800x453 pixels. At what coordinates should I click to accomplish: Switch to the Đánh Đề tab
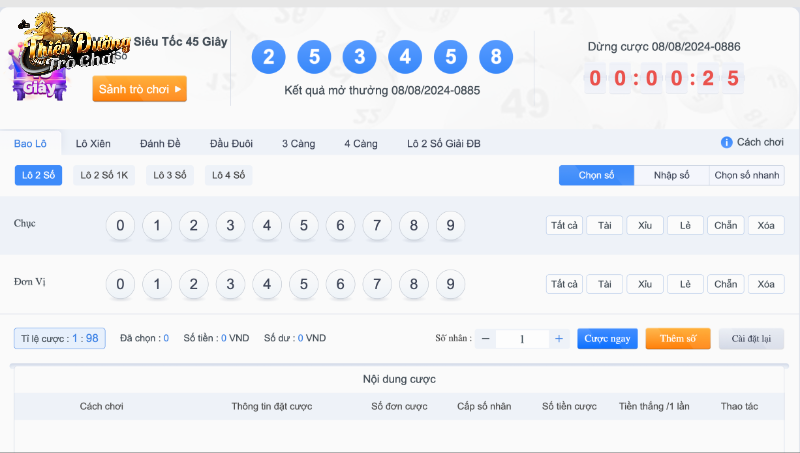160,144
